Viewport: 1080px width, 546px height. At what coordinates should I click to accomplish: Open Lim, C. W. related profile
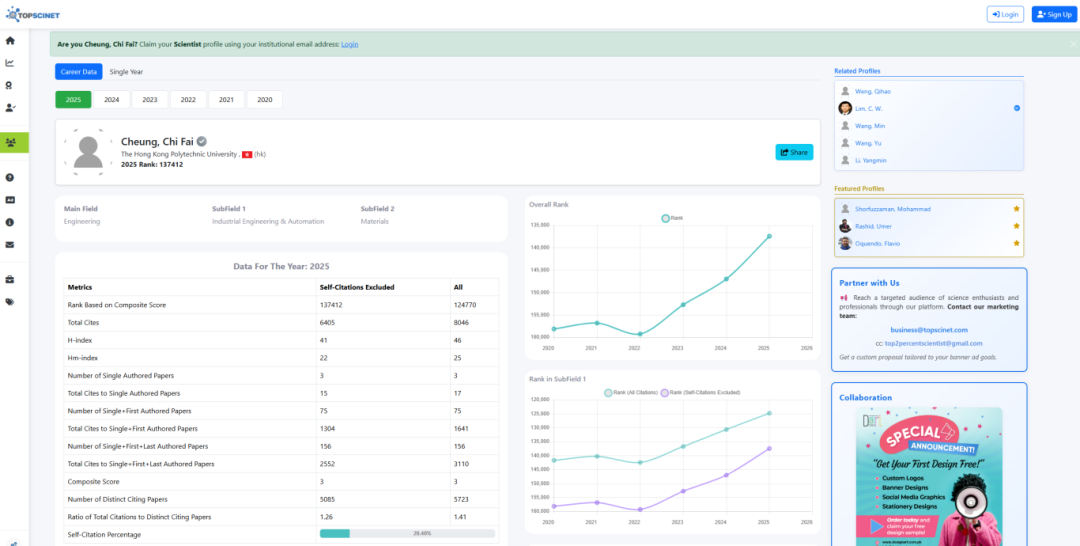[868, 108]
